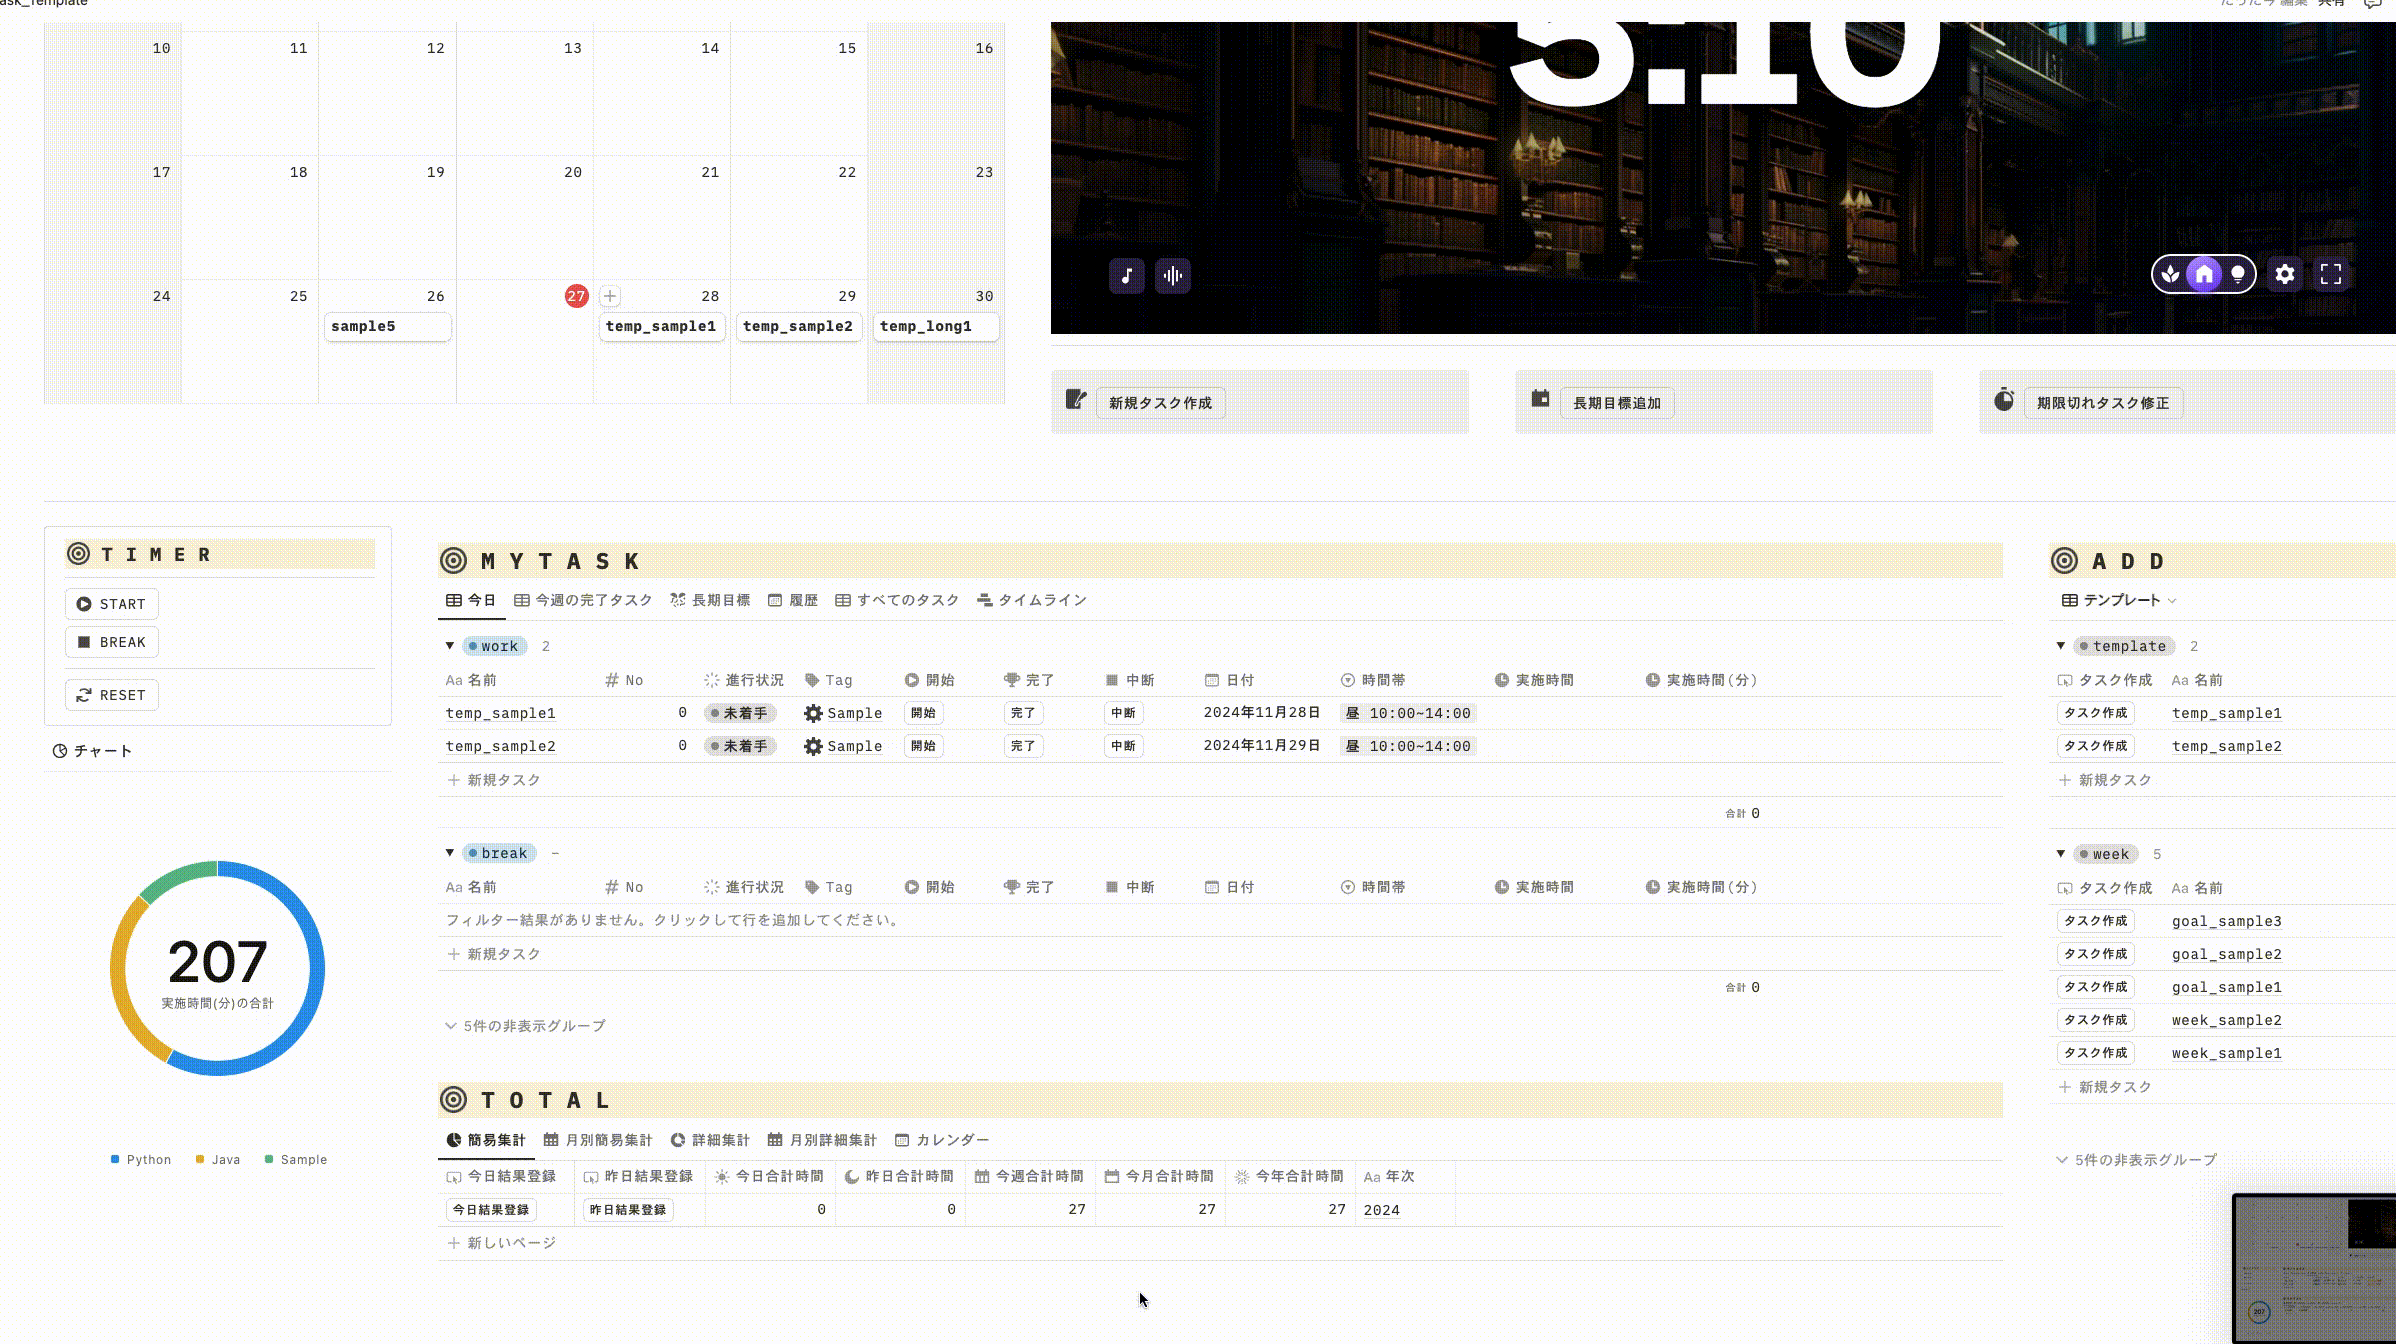Collapse the work group triangle
Screen dimensions: 2396x1344
pos(450,646)
